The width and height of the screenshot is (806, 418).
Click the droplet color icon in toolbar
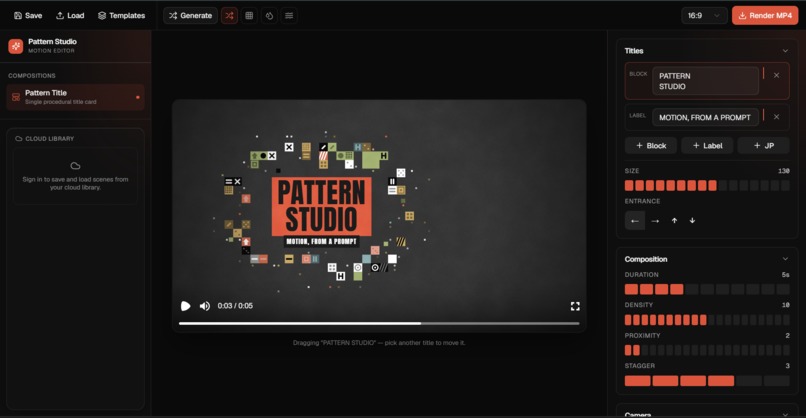269,15
